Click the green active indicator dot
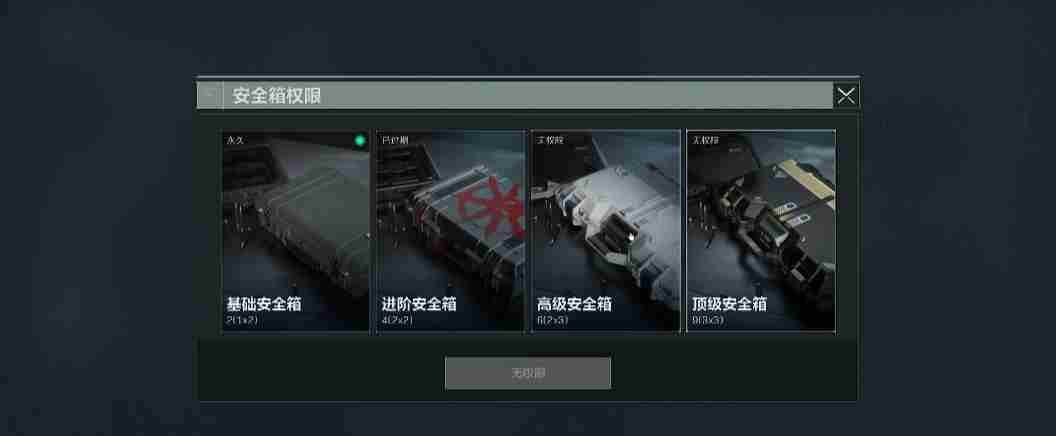Screen dimensions: 1056x436 (x=360, y=140)
